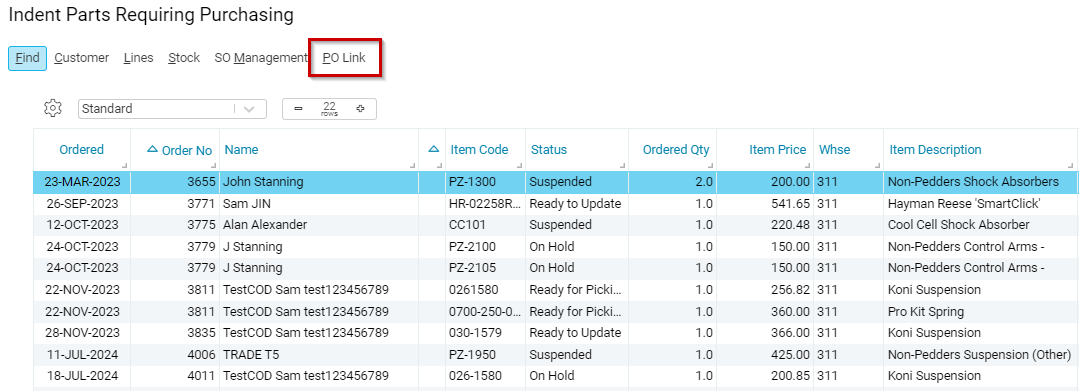Increase row count with plus button
The image size is (1079, 391).
[360, 109]
